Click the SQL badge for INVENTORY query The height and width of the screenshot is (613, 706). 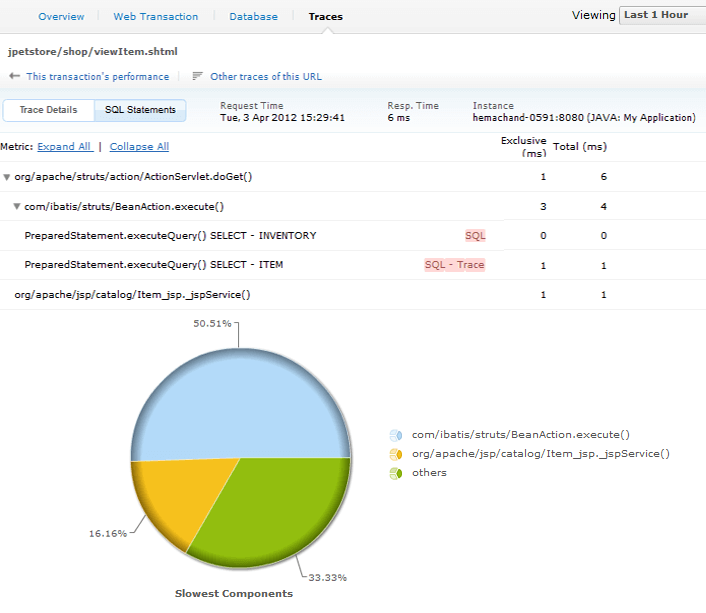click(x=475, y=236)
